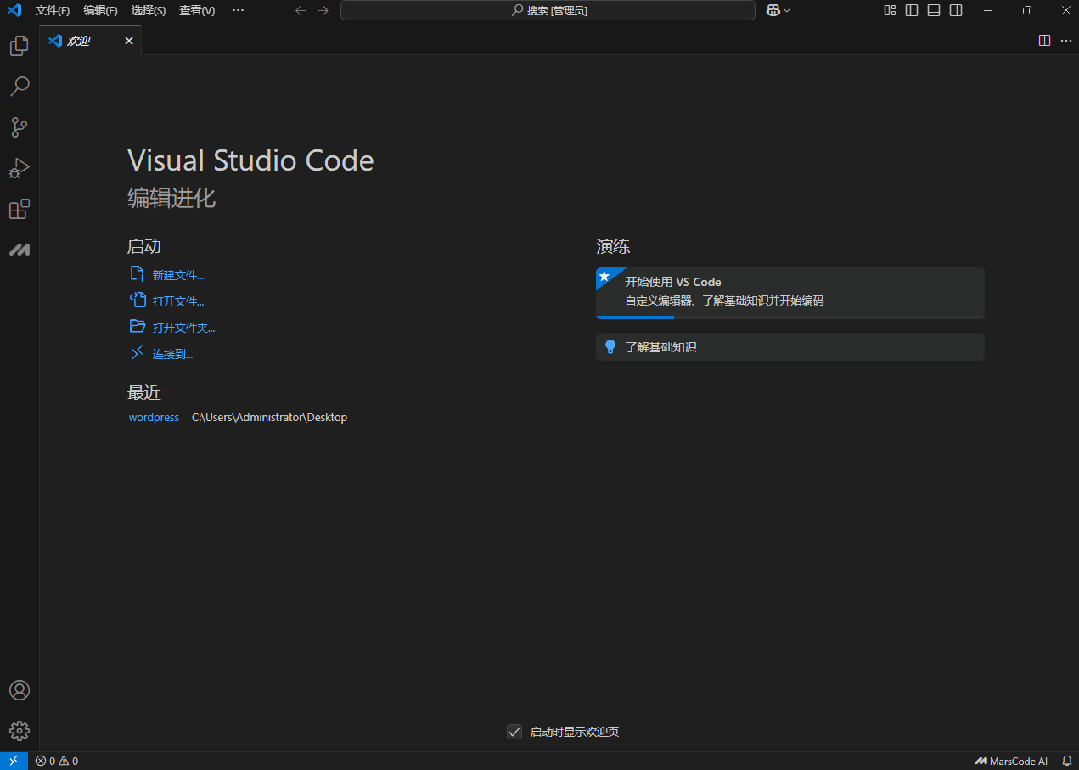The height and width of the screenshot is (770, 1079).
Task: Show hidden menus via title bar ellipsis
Action: coord(238,10)
